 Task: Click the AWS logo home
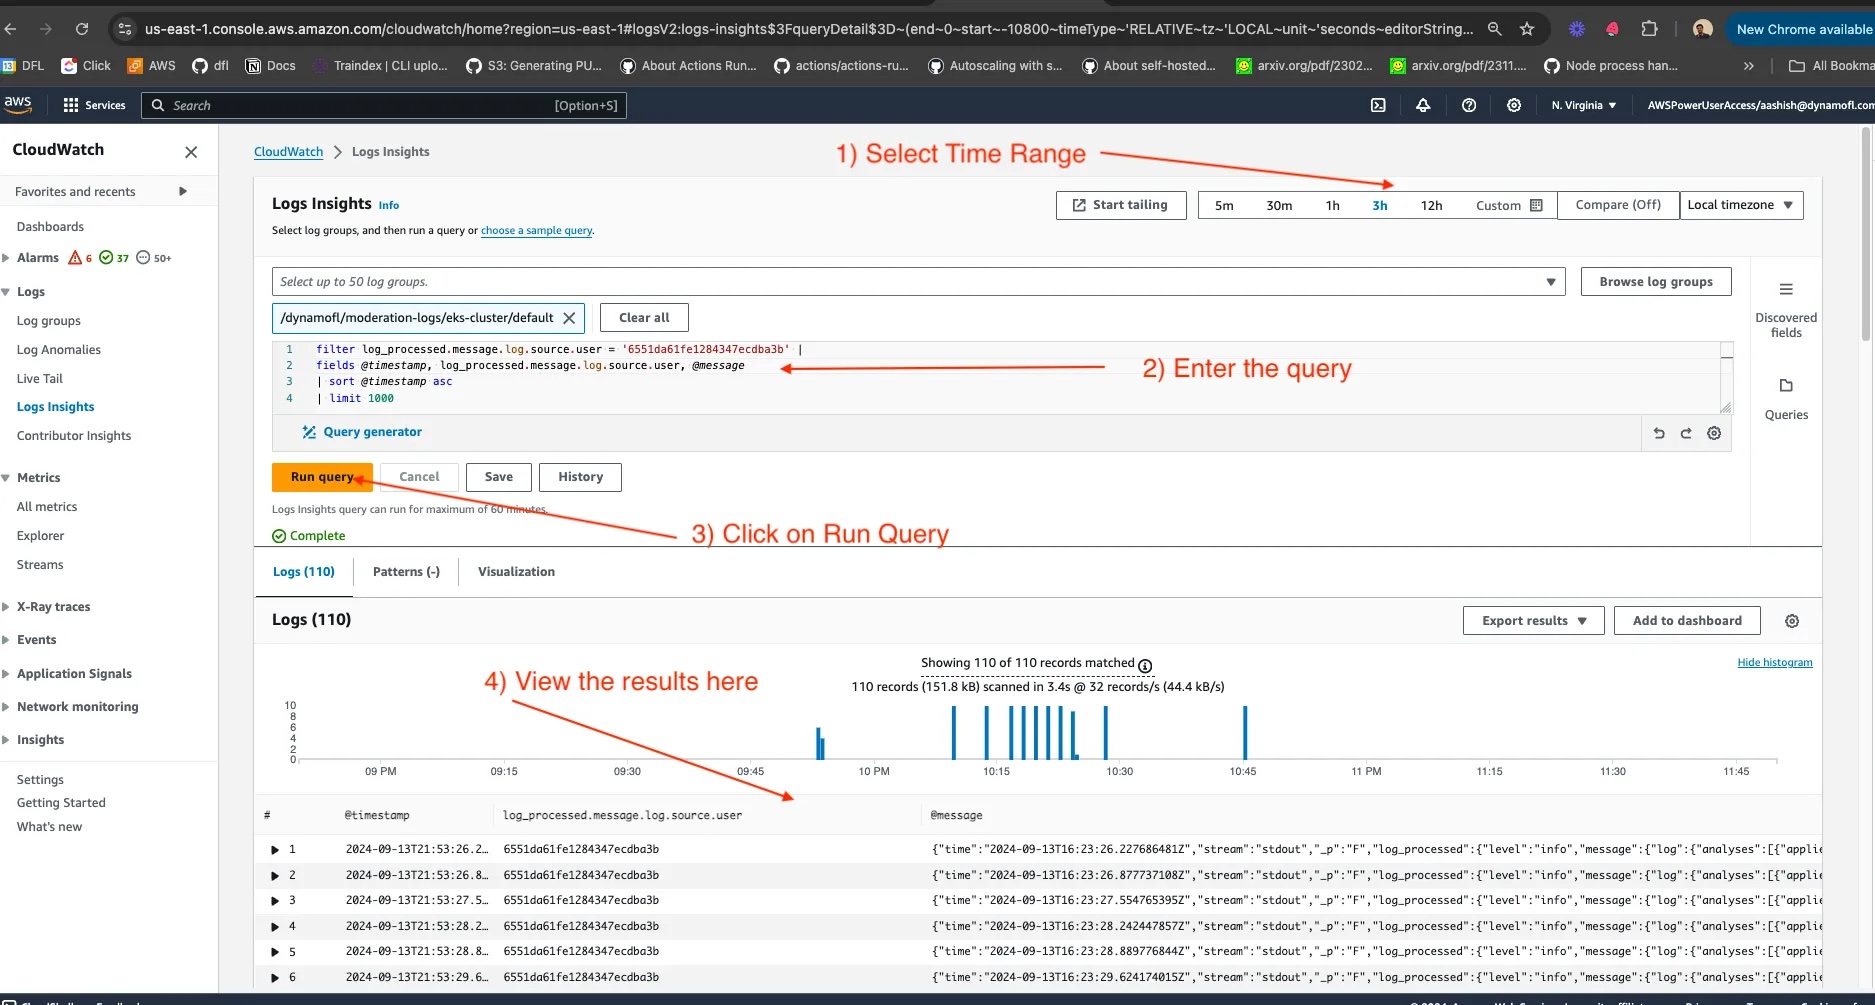coord(18,104)
